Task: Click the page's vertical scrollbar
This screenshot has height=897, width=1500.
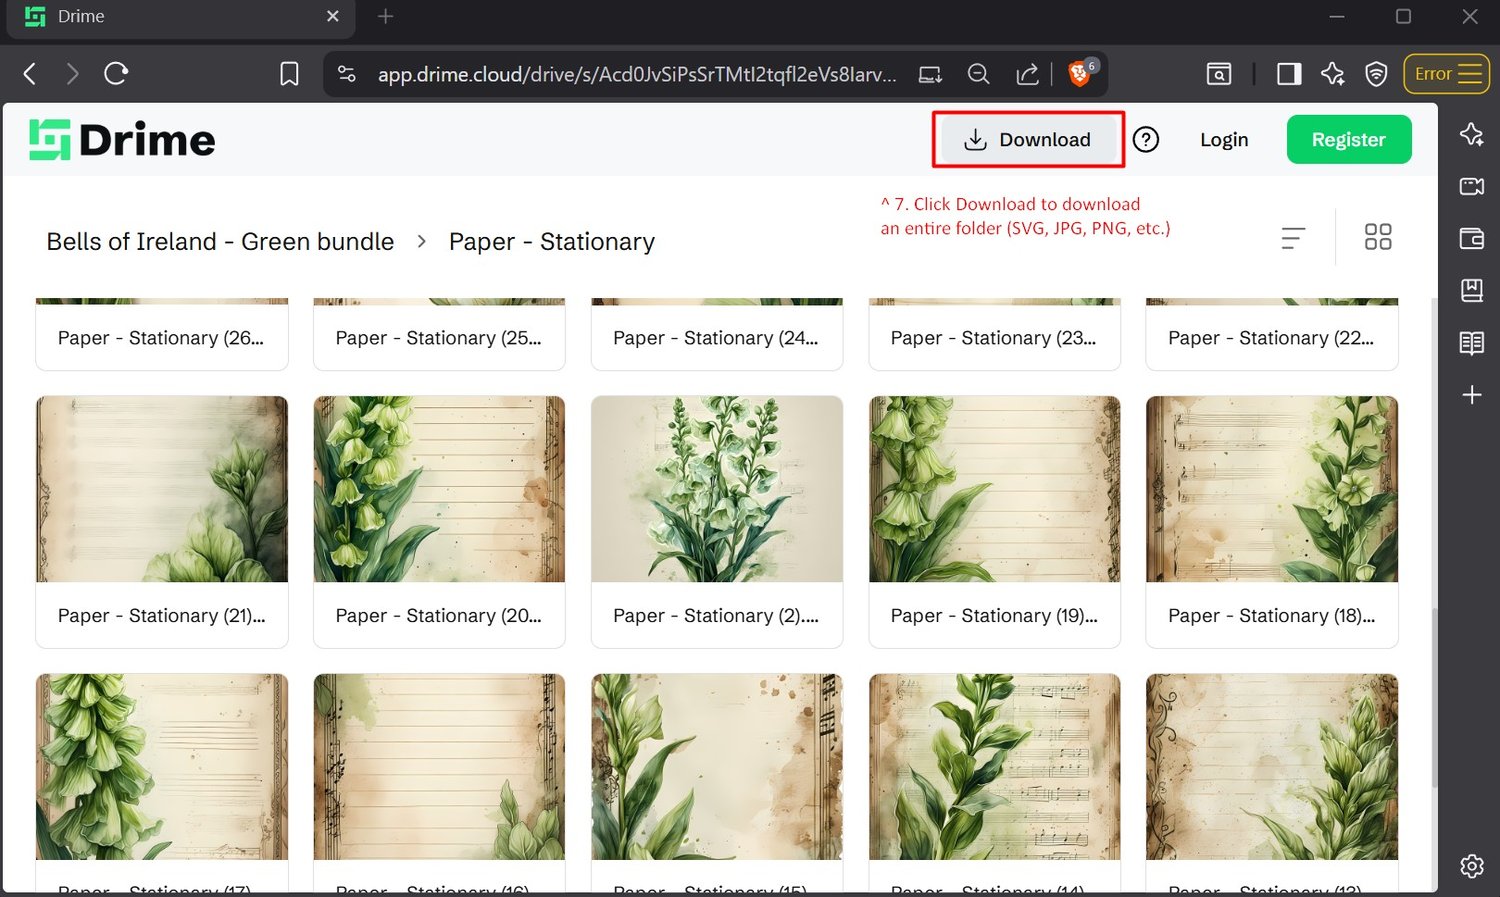Action: tap(1433, 697)
